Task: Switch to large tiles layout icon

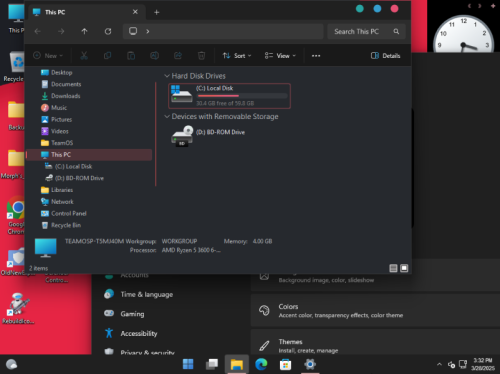Action: click(x=404, y=268)
